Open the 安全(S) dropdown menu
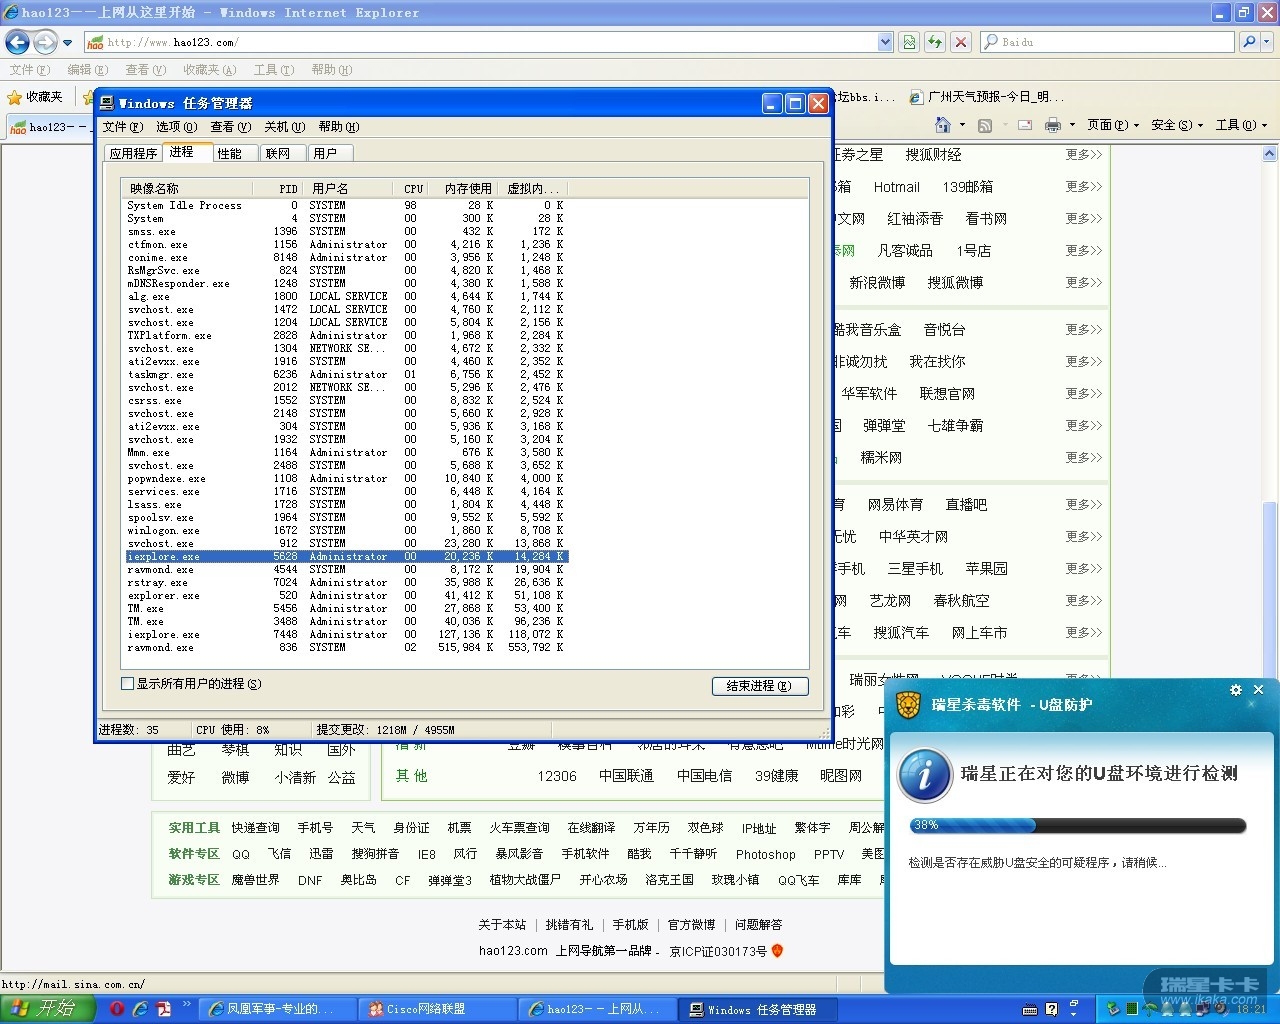 (x=1176, y=125)
